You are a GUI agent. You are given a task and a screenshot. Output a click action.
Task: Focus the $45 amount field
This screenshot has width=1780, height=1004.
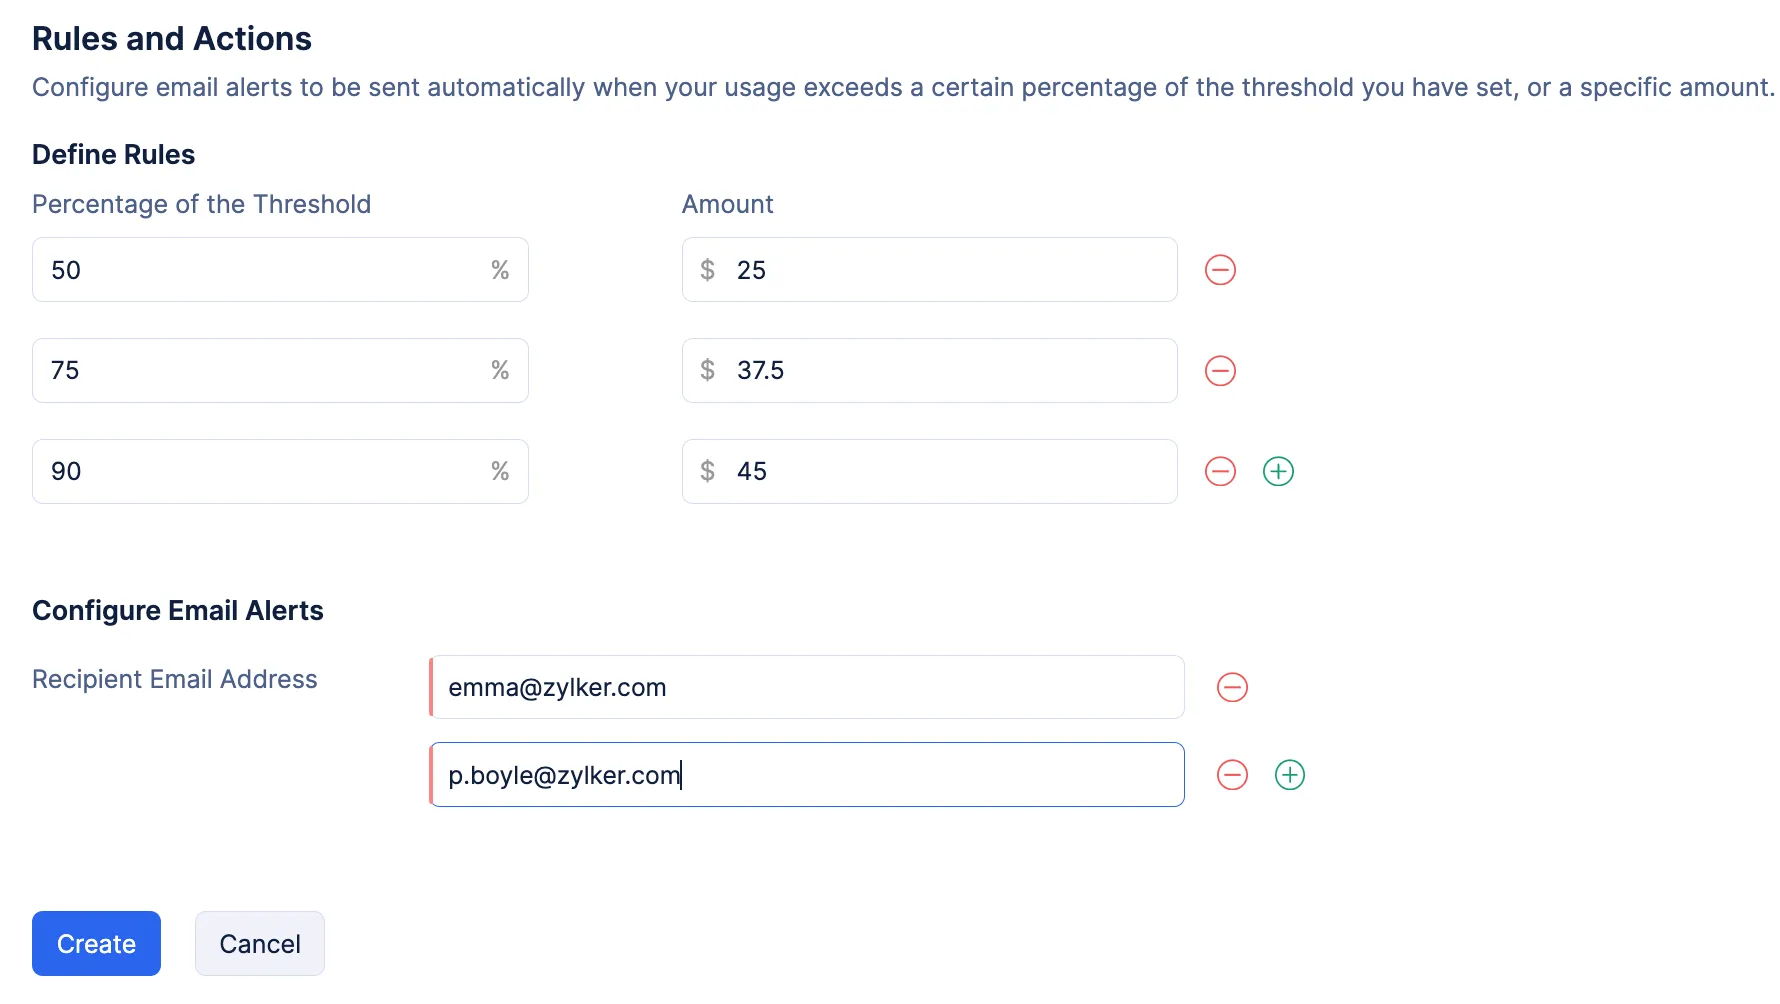click(x=930, y=471)
